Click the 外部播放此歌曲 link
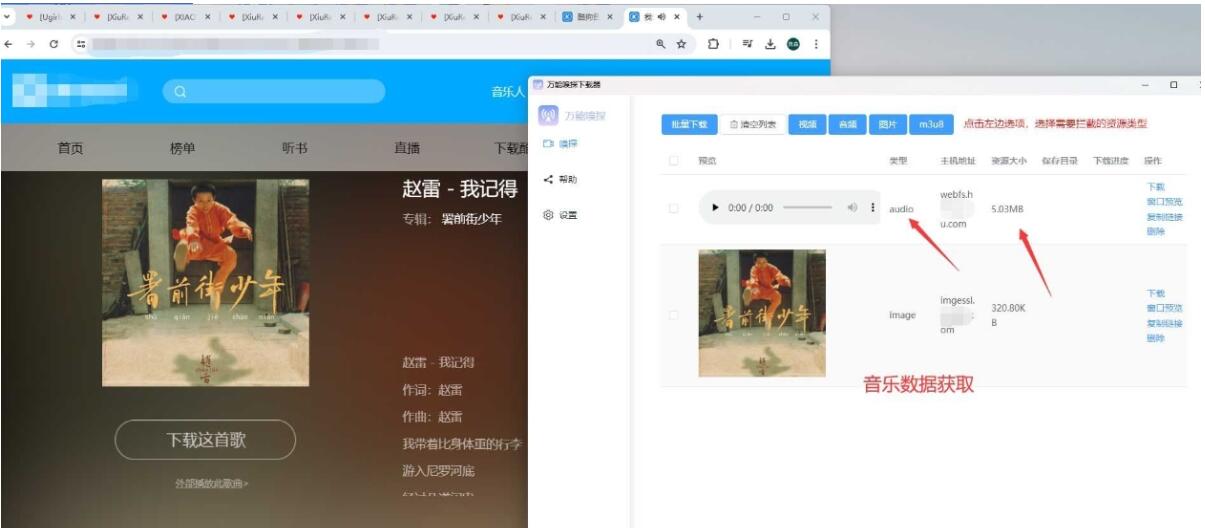The width and height of the screenshot is (1205, 528). pyautogui.click(x=211, y=484)
